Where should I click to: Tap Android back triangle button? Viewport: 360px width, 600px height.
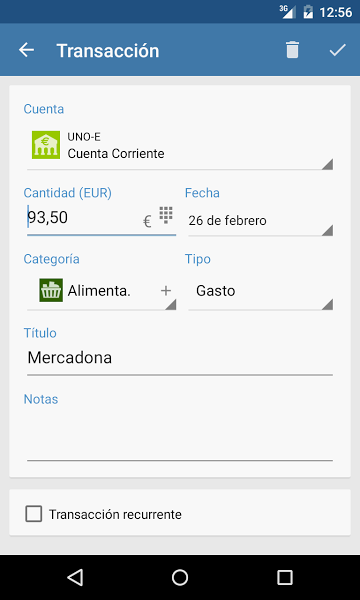coord(75,577)
